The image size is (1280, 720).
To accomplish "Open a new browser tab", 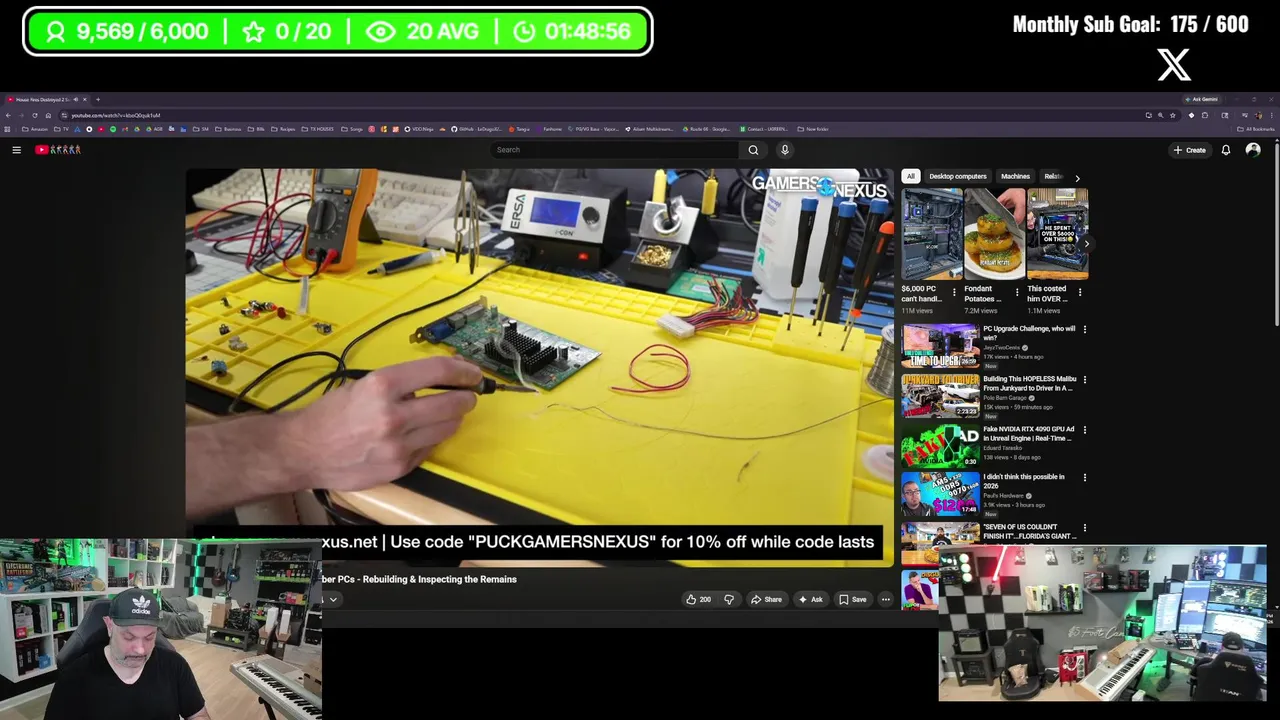I will tap(98, 99).
